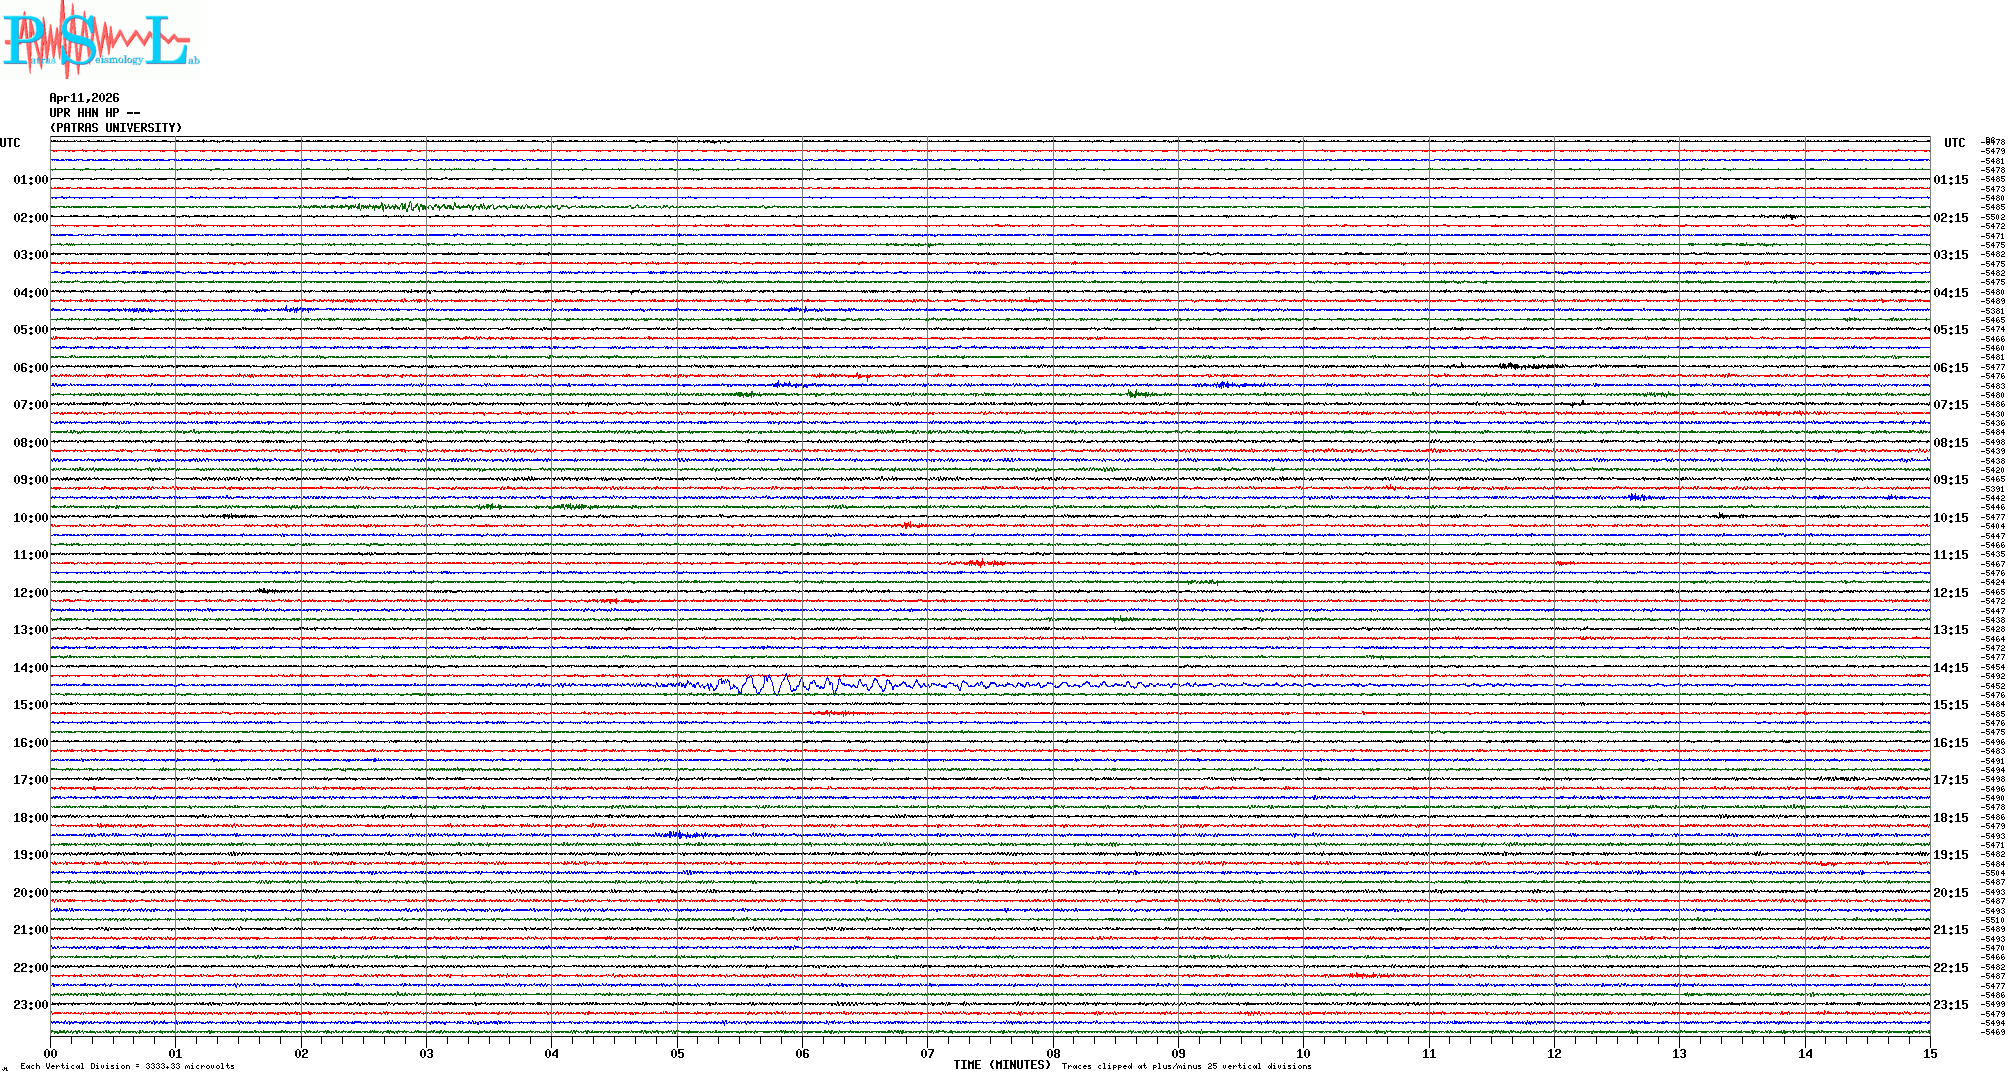The image size is (2010, 1080).
Task: Select the 23:00 hour label on left
Action: coord(30,1005)
